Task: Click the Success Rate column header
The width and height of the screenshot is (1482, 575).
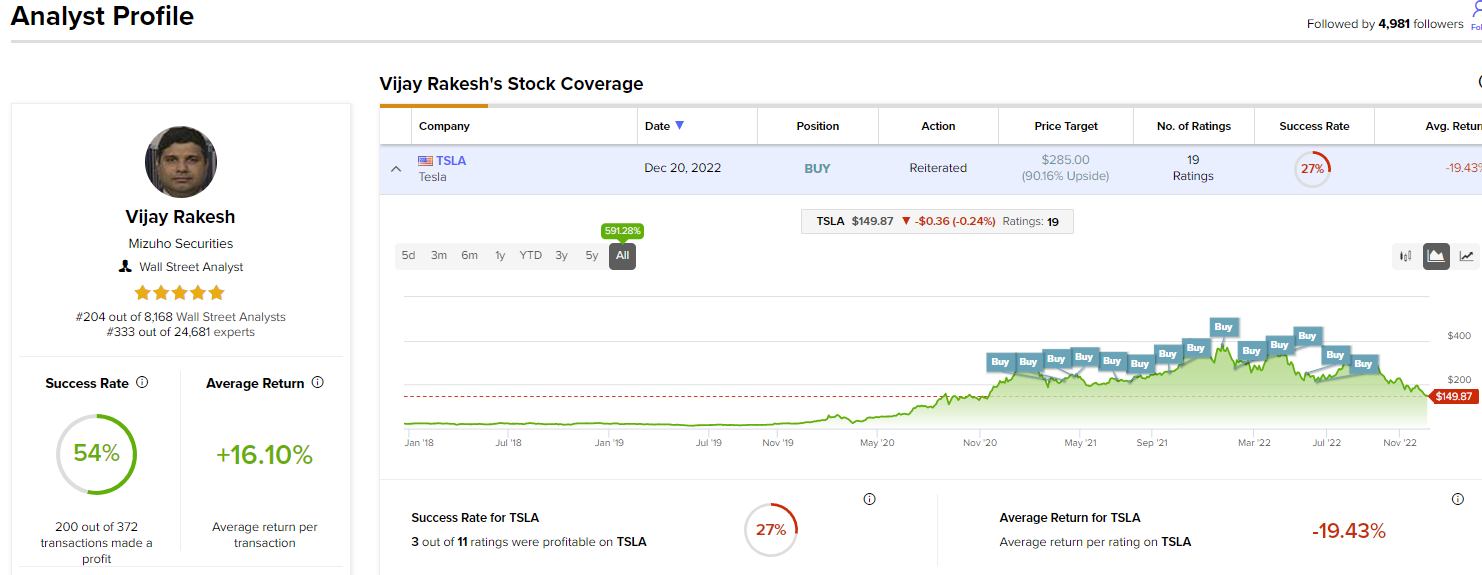Action: tap(1314, 126)
